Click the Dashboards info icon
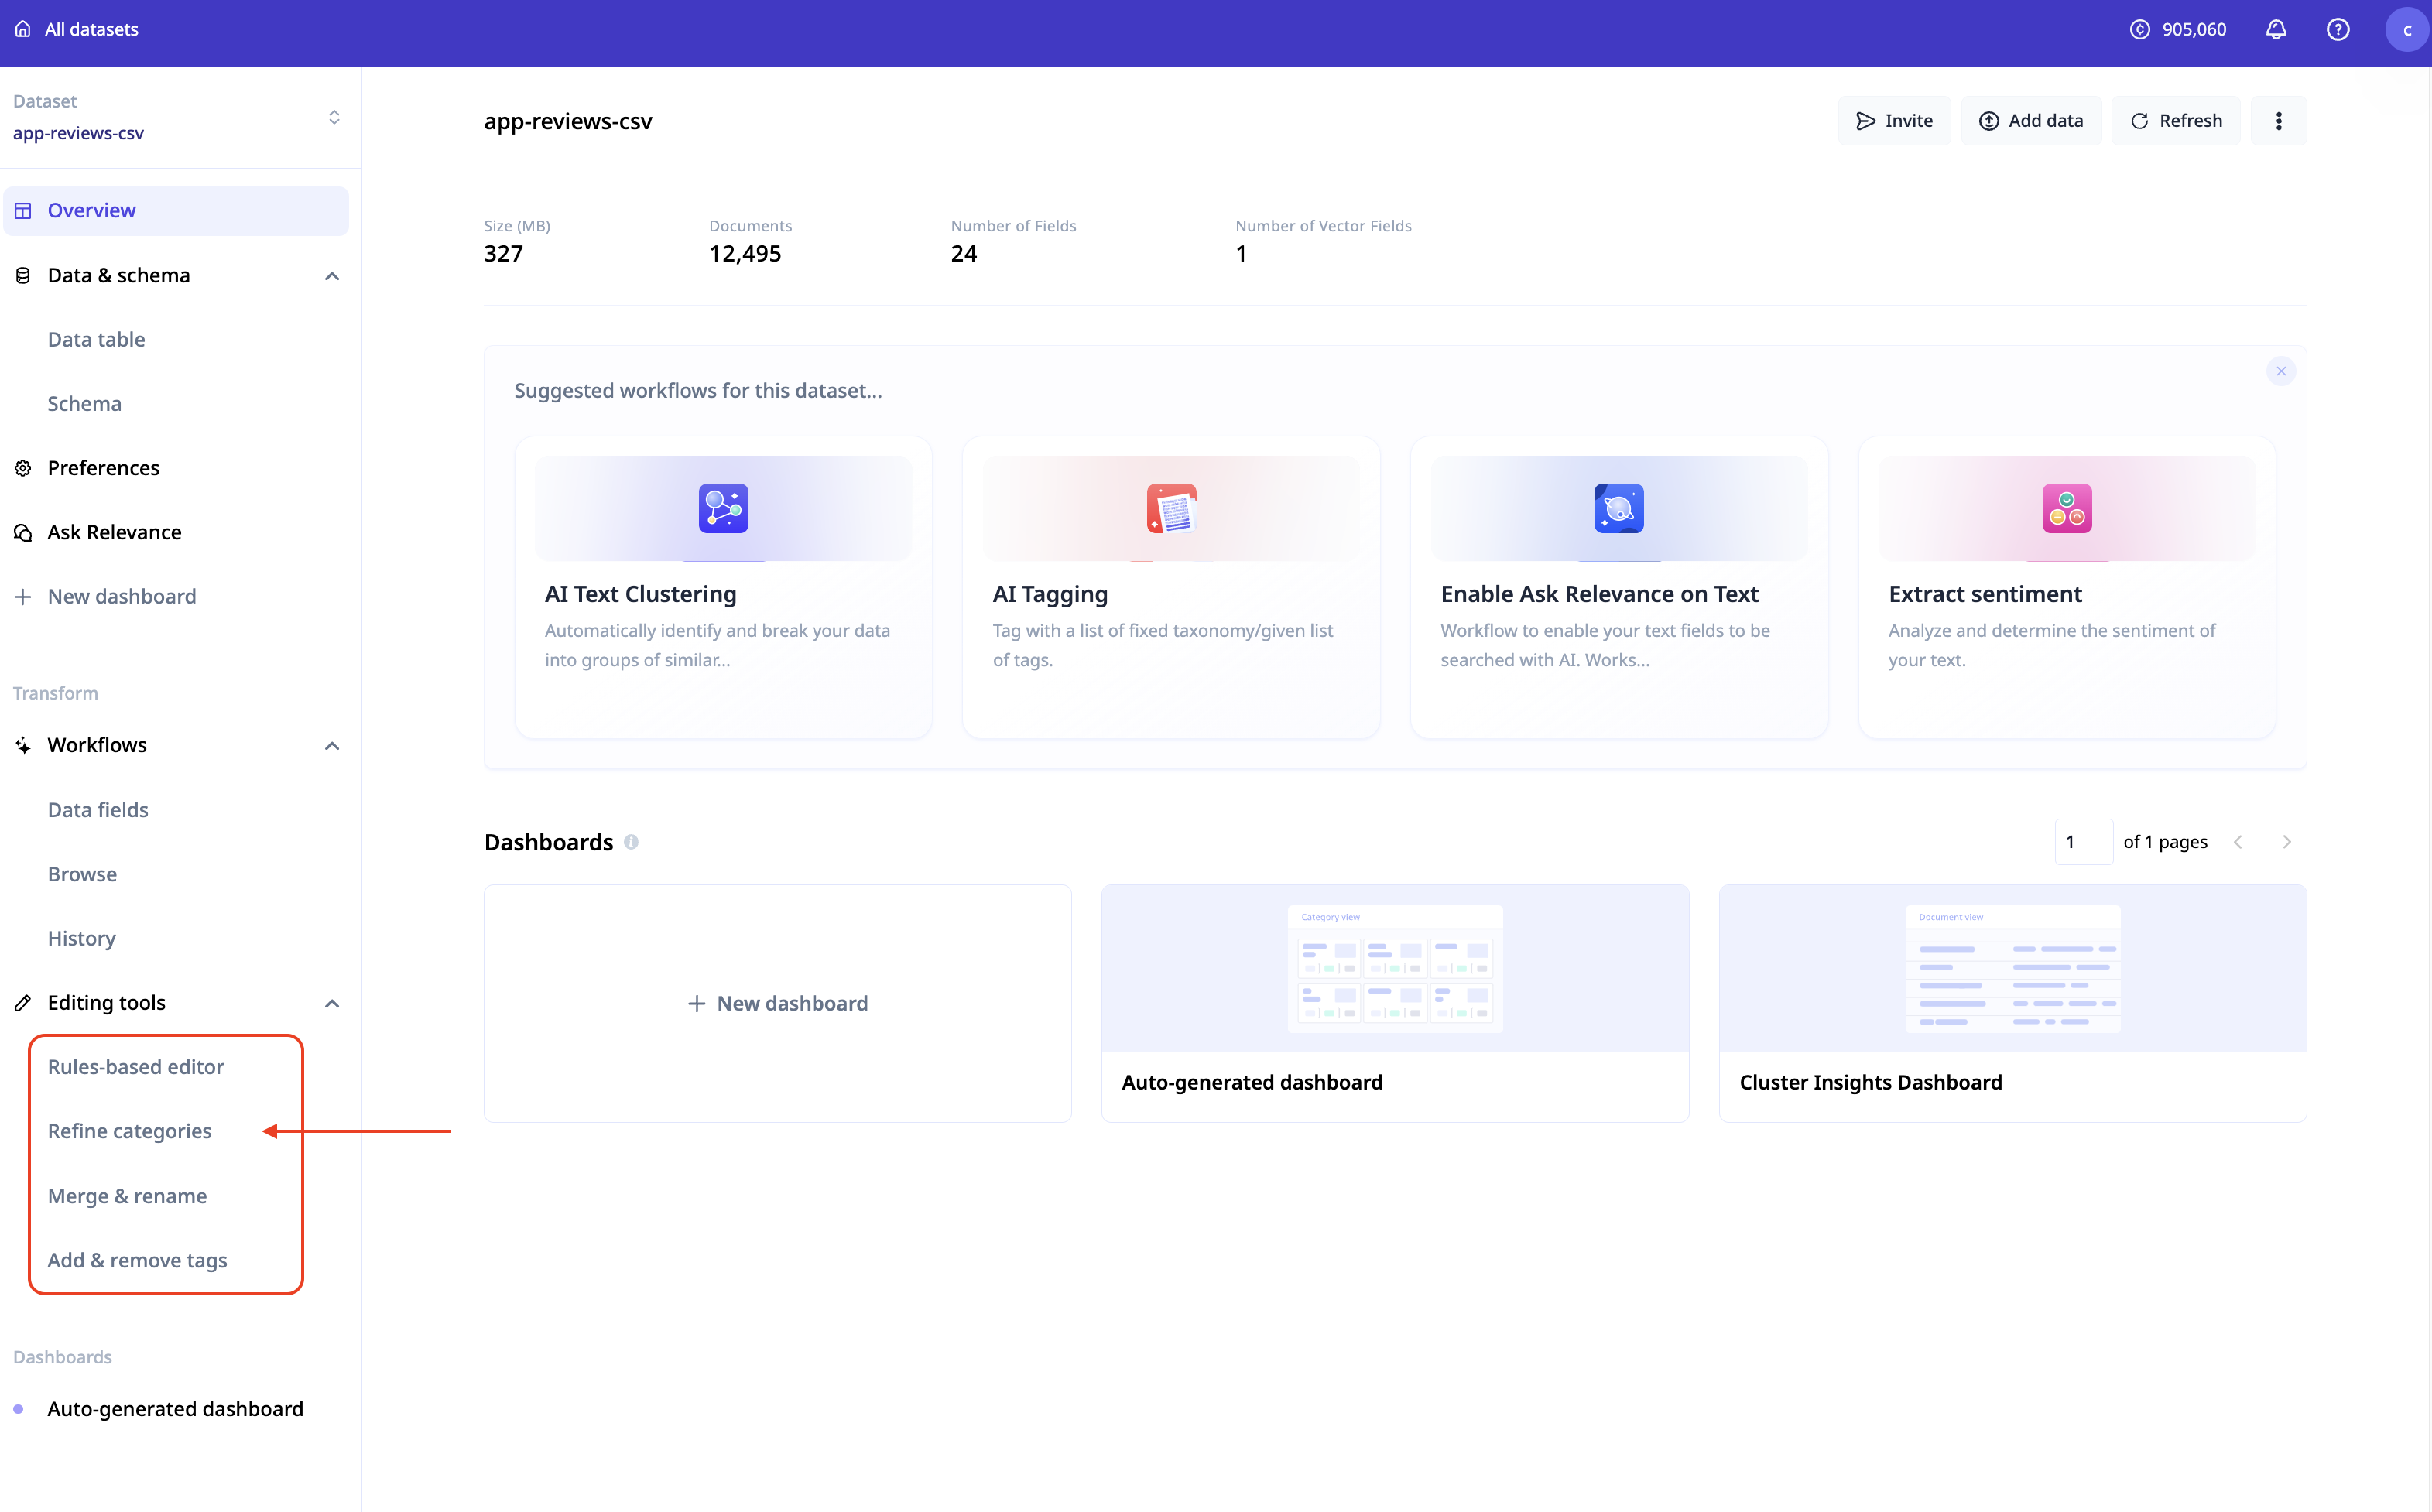This screenshot has height=1512, width=2432. pyautogui.click(x=631, y=842)
